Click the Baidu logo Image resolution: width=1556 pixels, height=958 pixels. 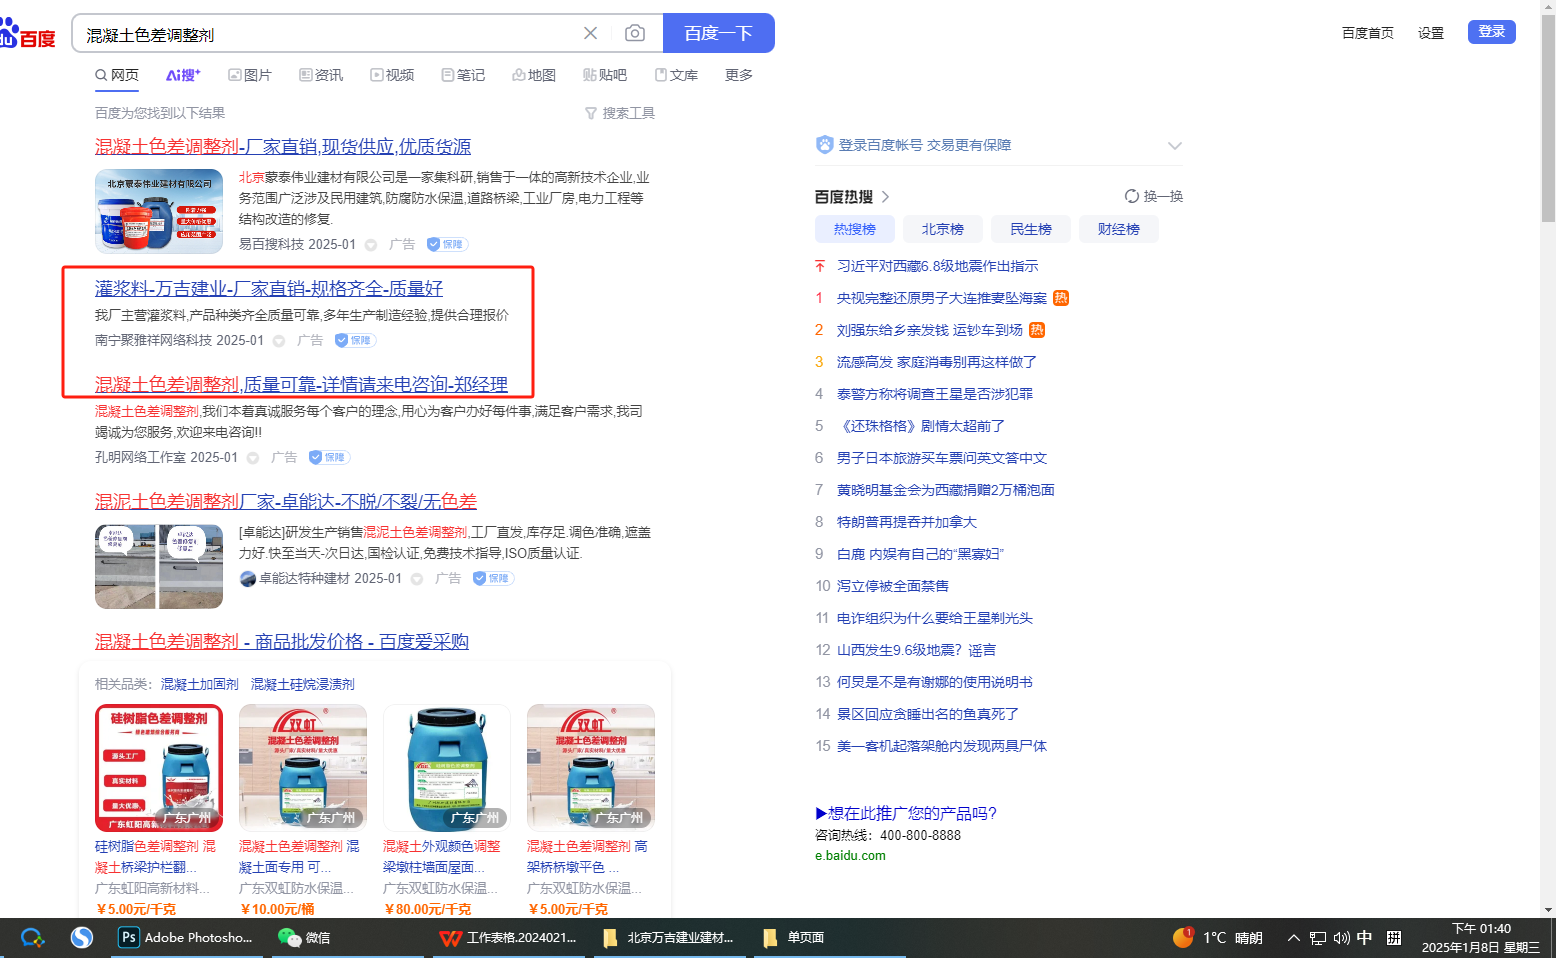(x=28, y=34)
